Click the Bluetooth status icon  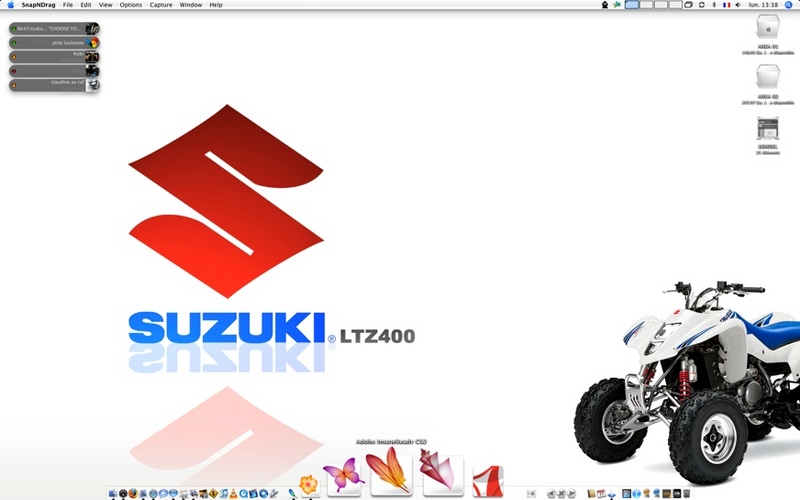[x=714, y=5]
